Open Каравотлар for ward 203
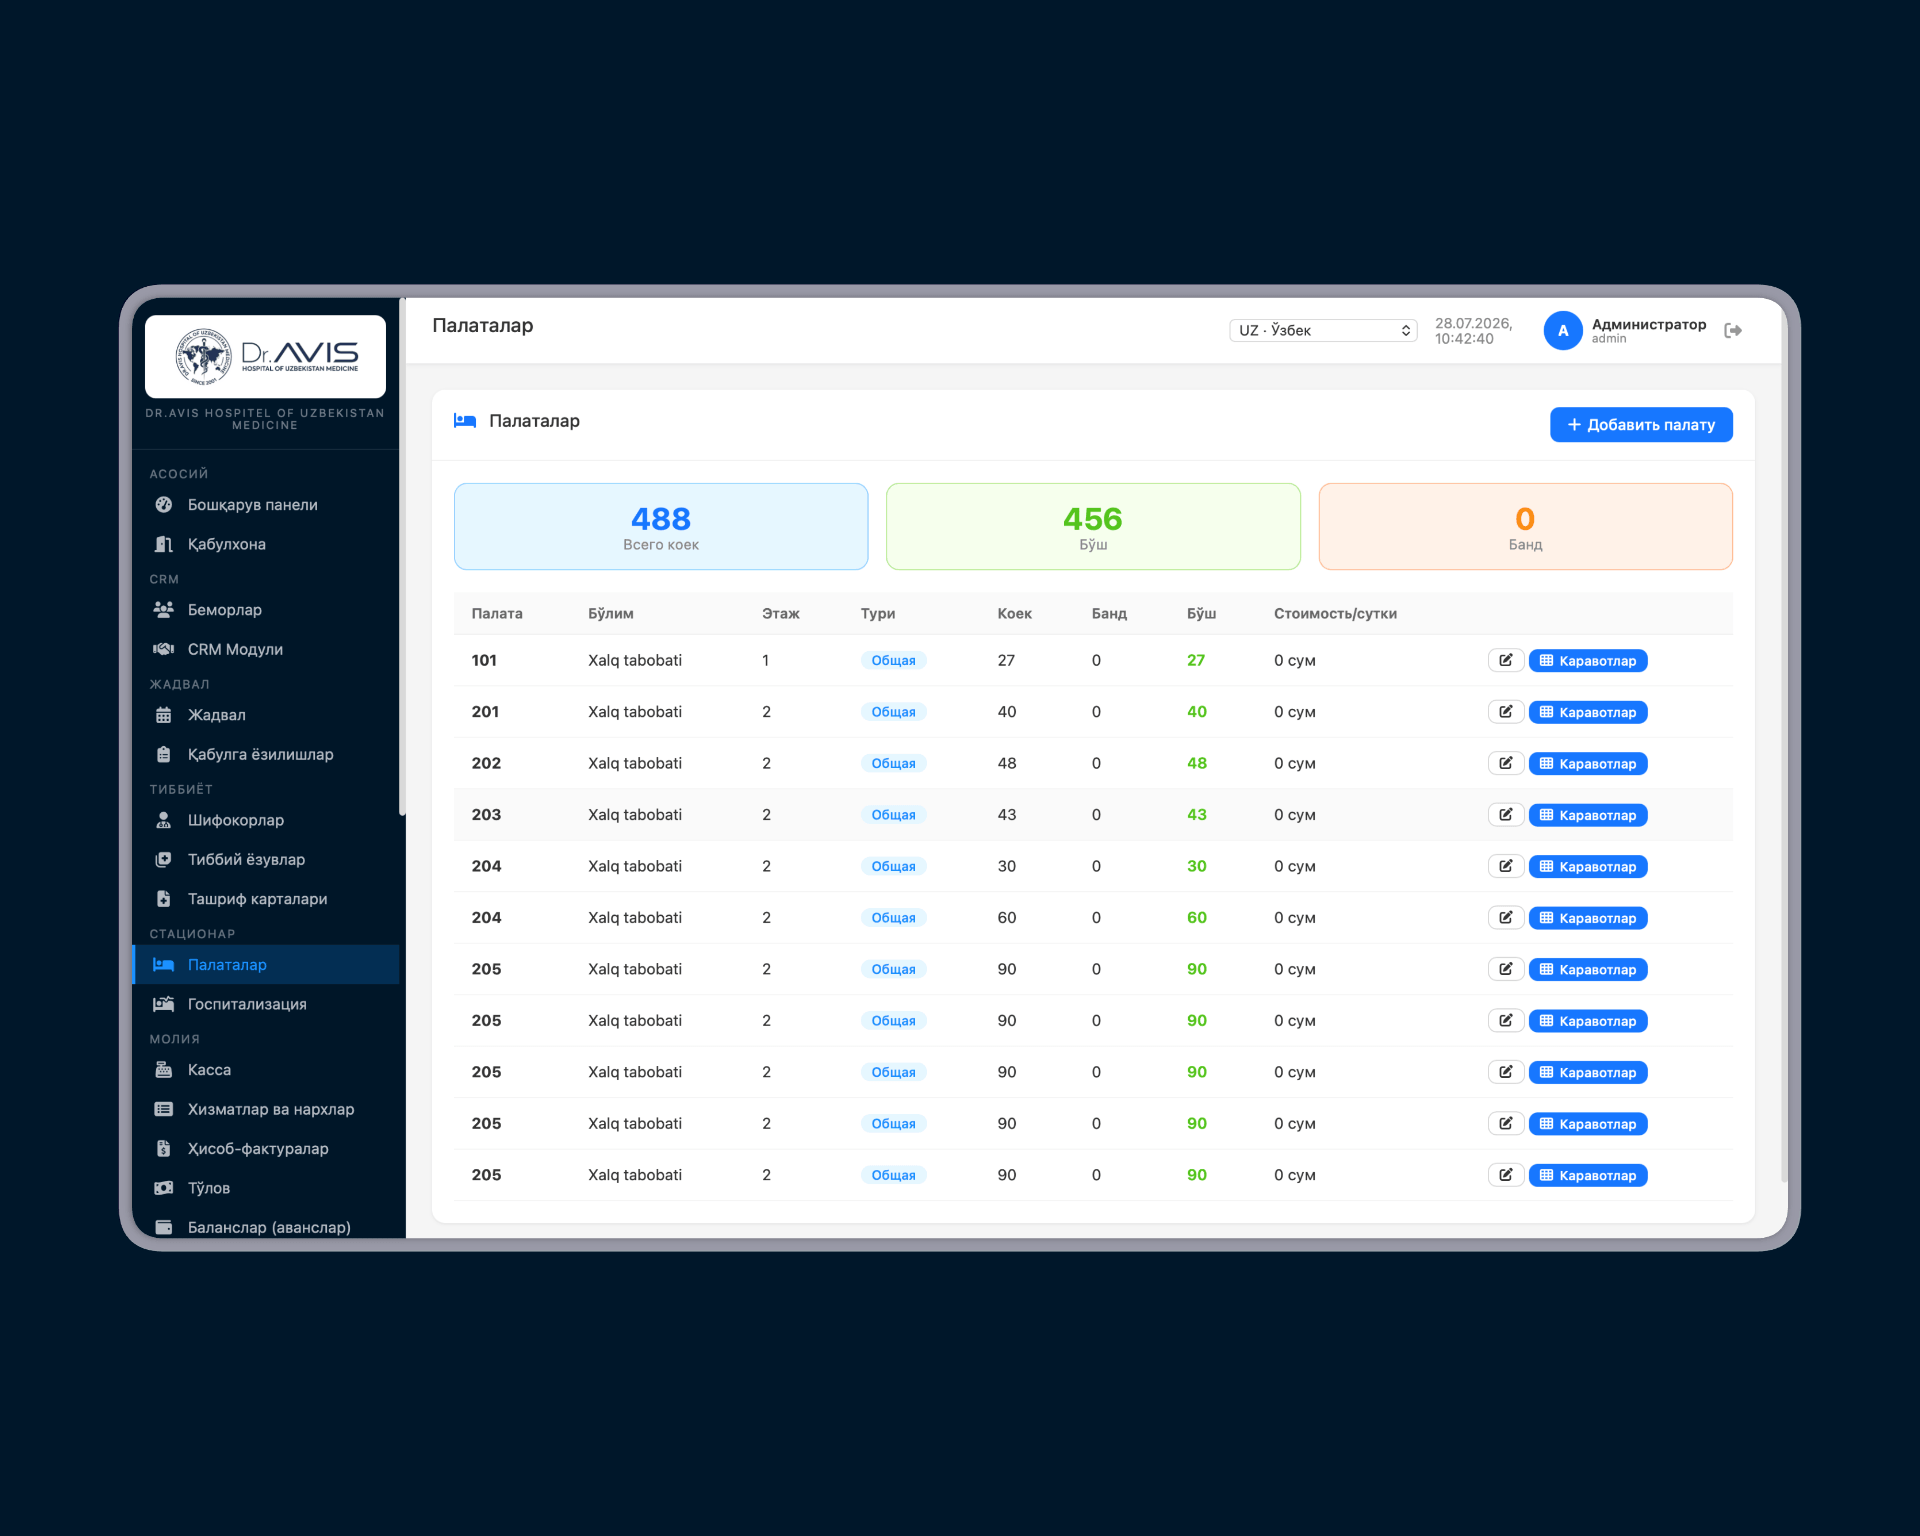This screenshot has height=1536, width=1920. (x=1587, y=815)
